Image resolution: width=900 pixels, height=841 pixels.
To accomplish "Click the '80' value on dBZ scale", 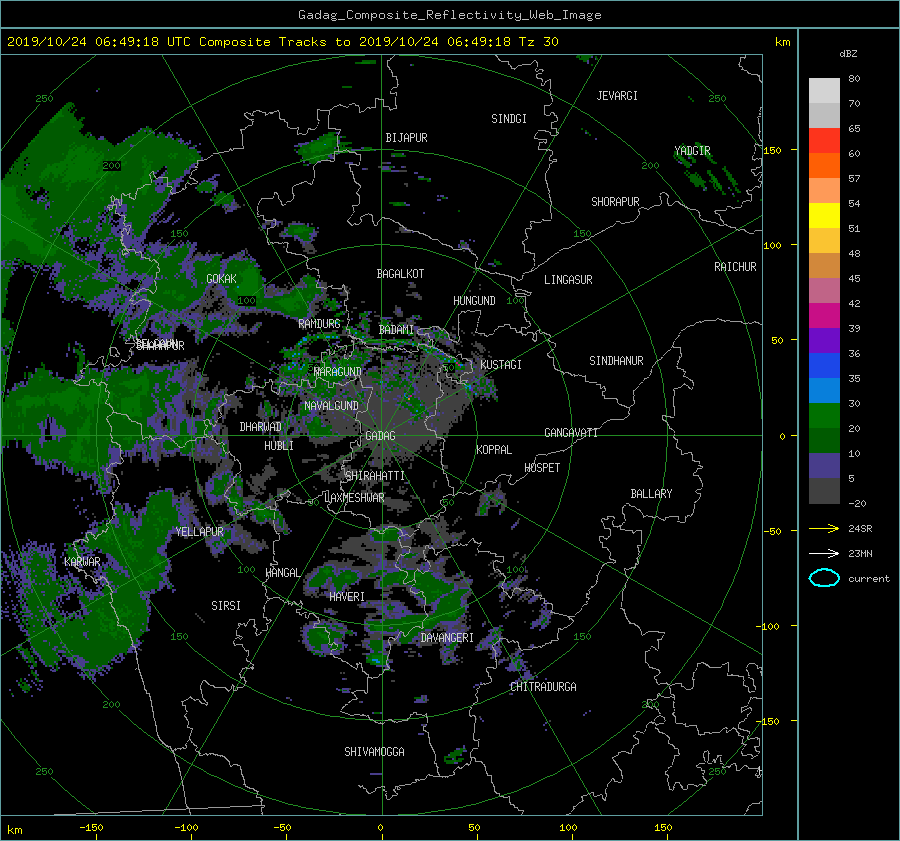I will pyautogui.click(x=854, y=79).
